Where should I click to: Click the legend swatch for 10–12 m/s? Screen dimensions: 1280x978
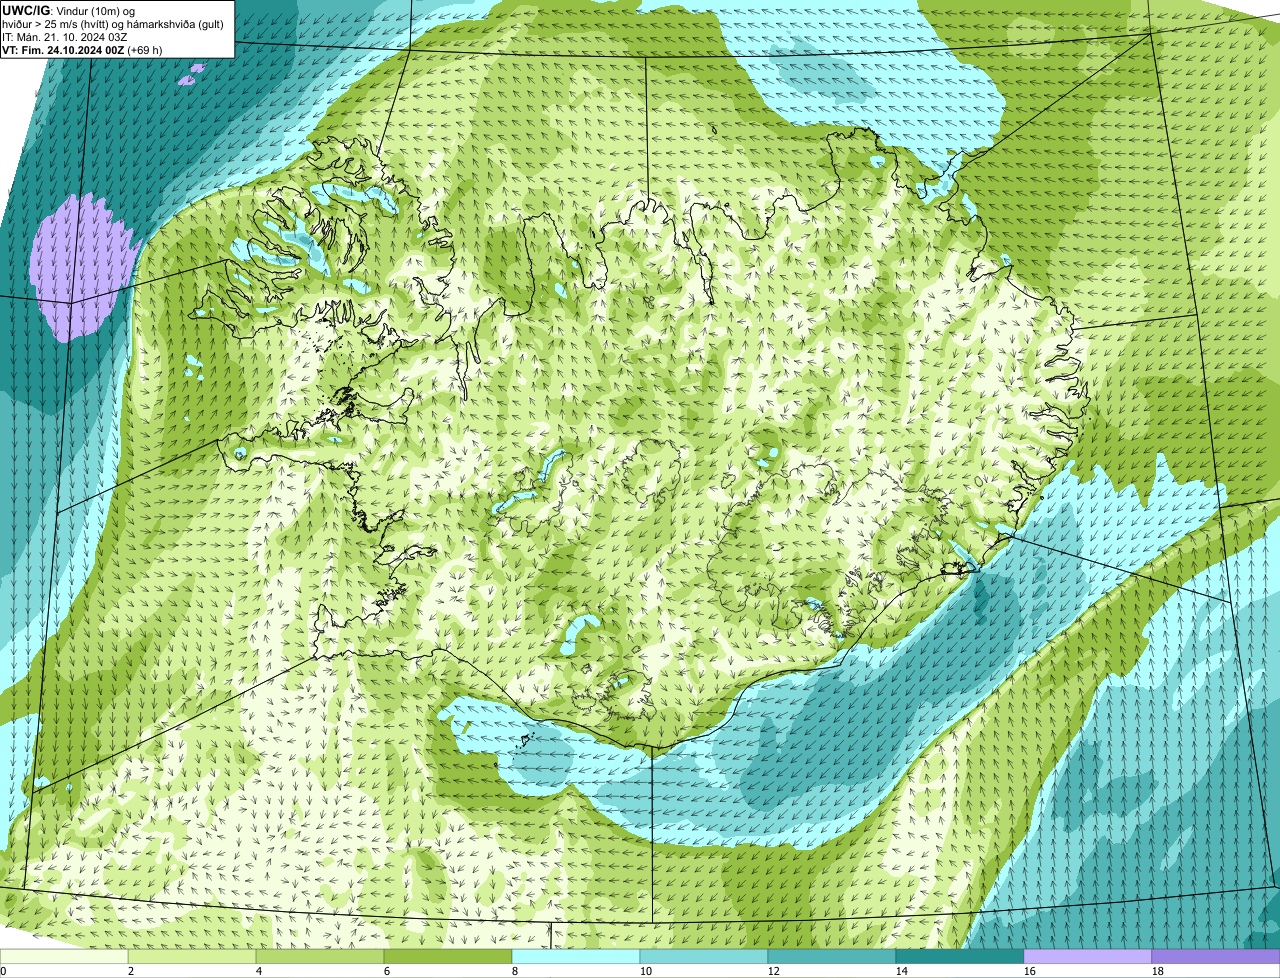704,956
